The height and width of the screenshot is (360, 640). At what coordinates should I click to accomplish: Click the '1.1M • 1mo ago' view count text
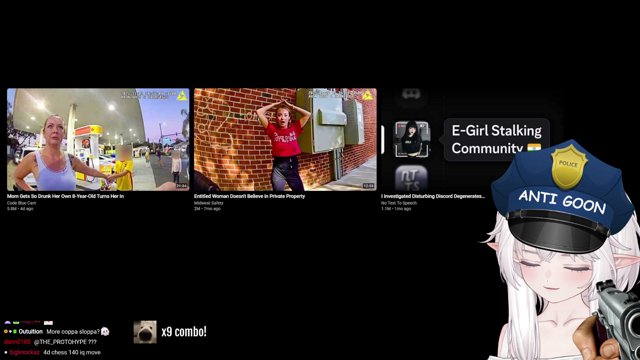coord(396,209)
